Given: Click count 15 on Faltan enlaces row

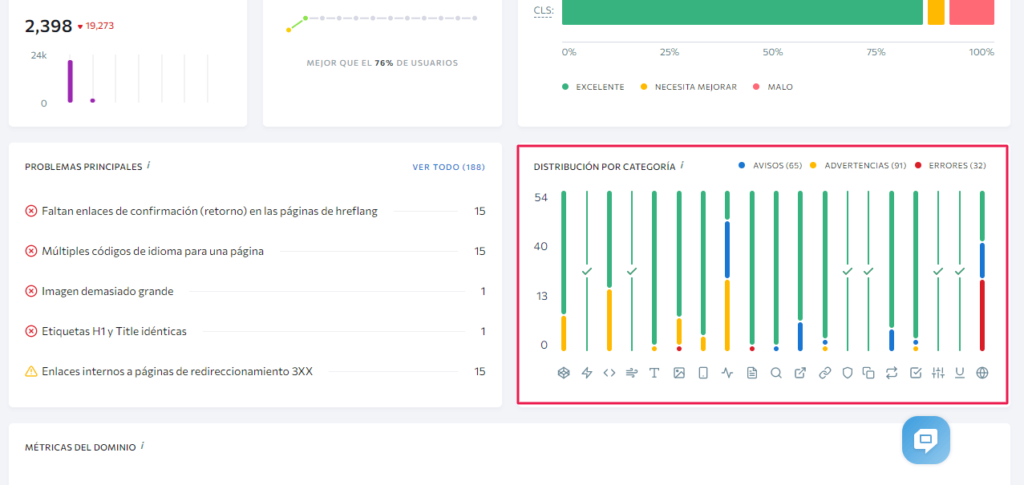Looking at the screenshot, I should (x=480, y=211).
